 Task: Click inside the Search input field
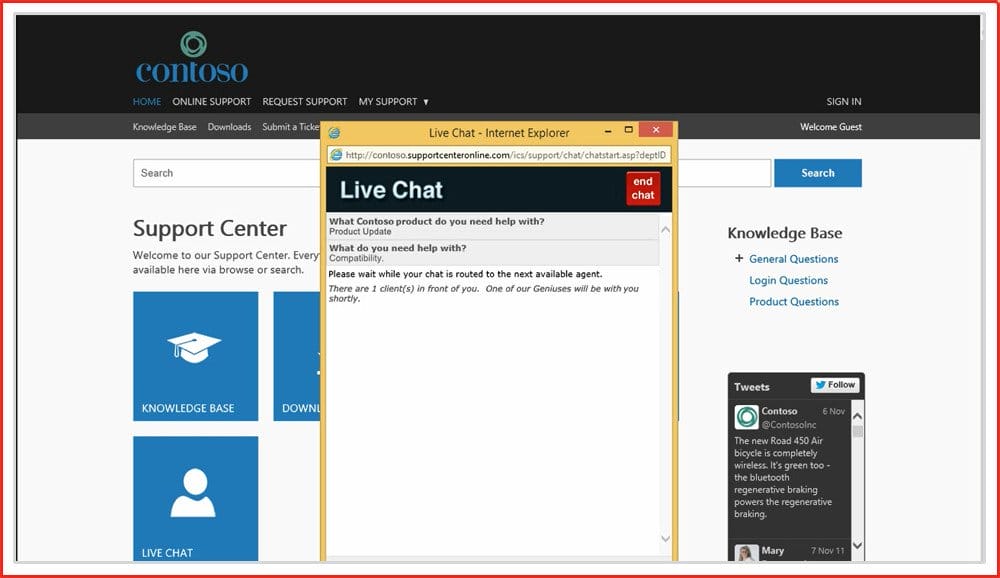pyautogui.click(x=225, y=173)
